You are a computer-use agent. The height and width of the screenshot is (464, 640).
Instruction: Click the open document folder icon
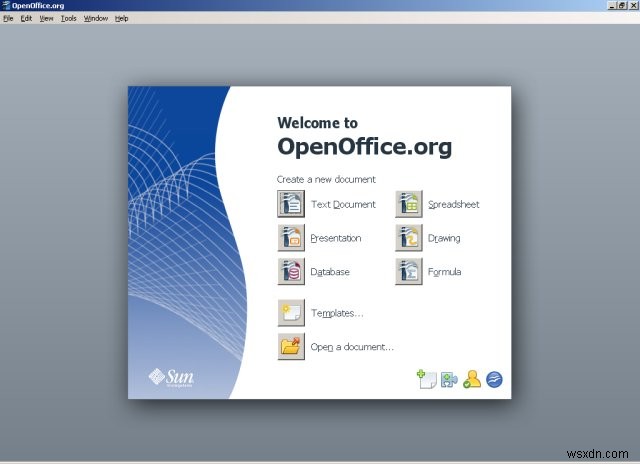tap(291, 346)
